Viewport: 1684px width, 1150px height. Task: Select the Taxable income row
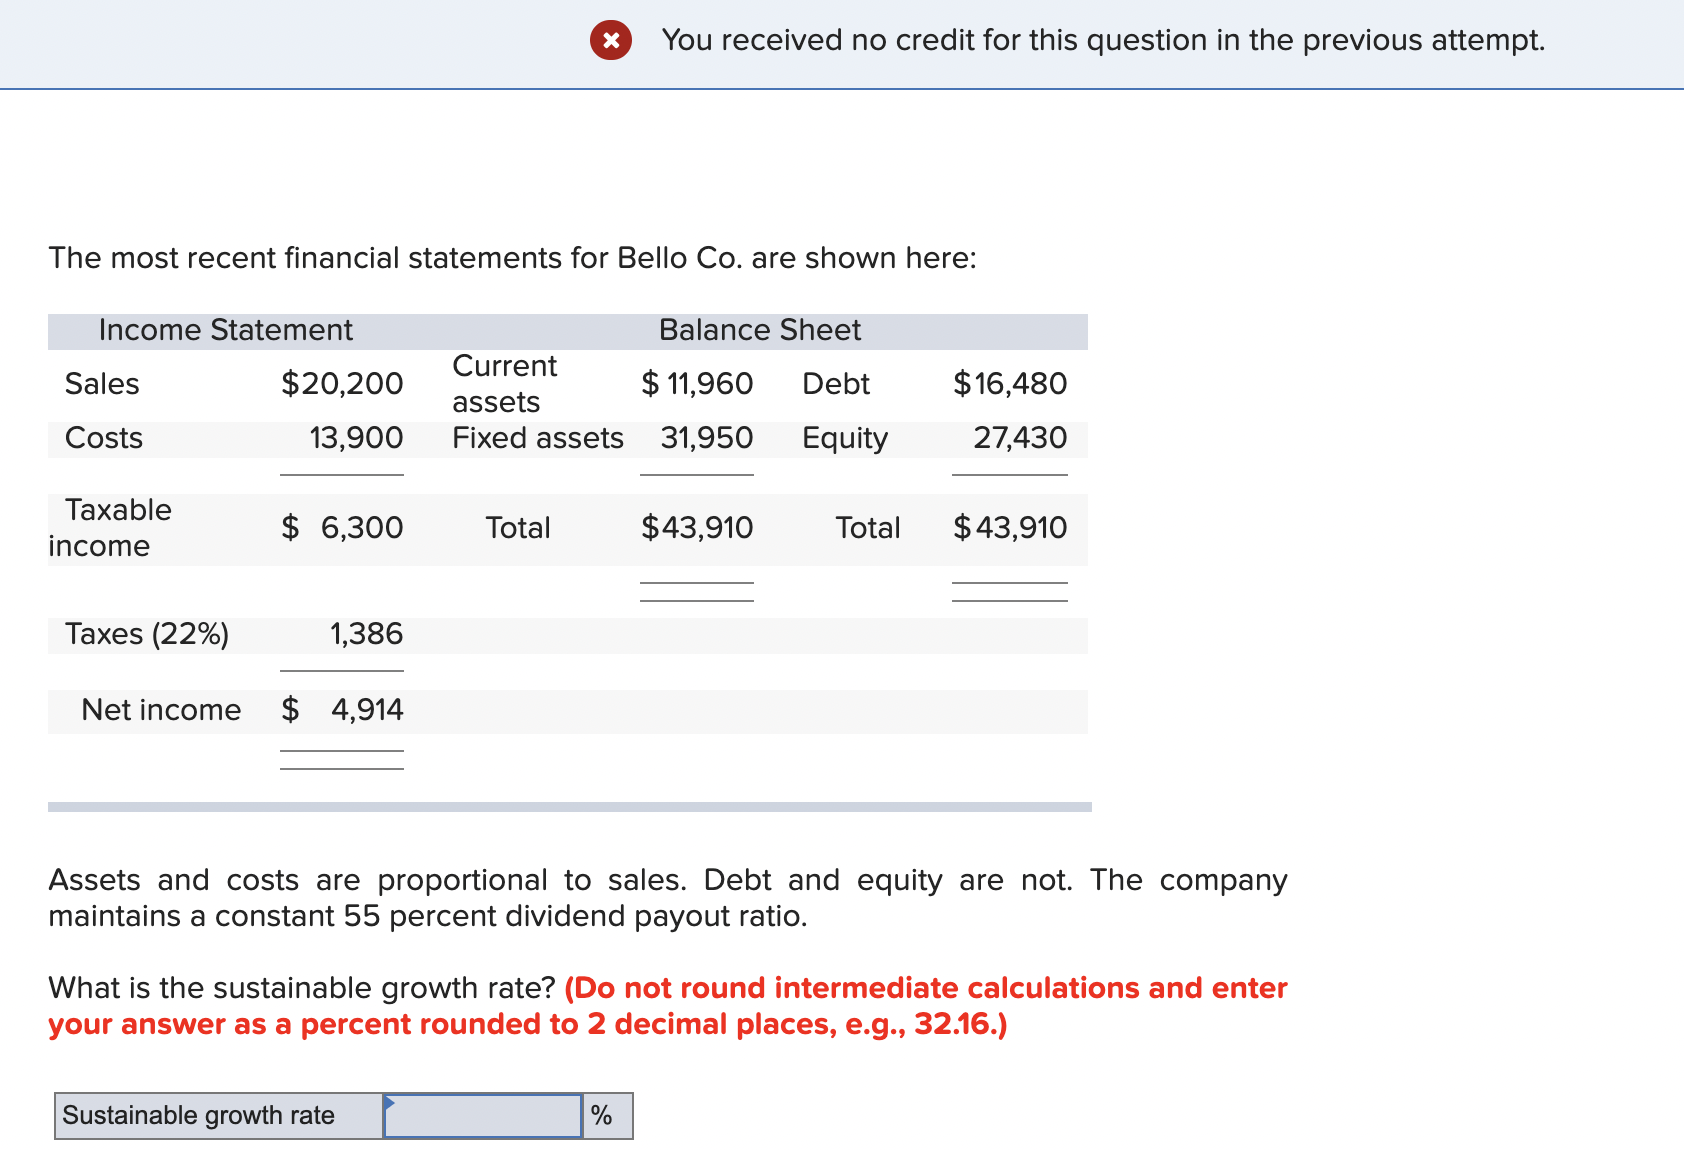[118, 528]
